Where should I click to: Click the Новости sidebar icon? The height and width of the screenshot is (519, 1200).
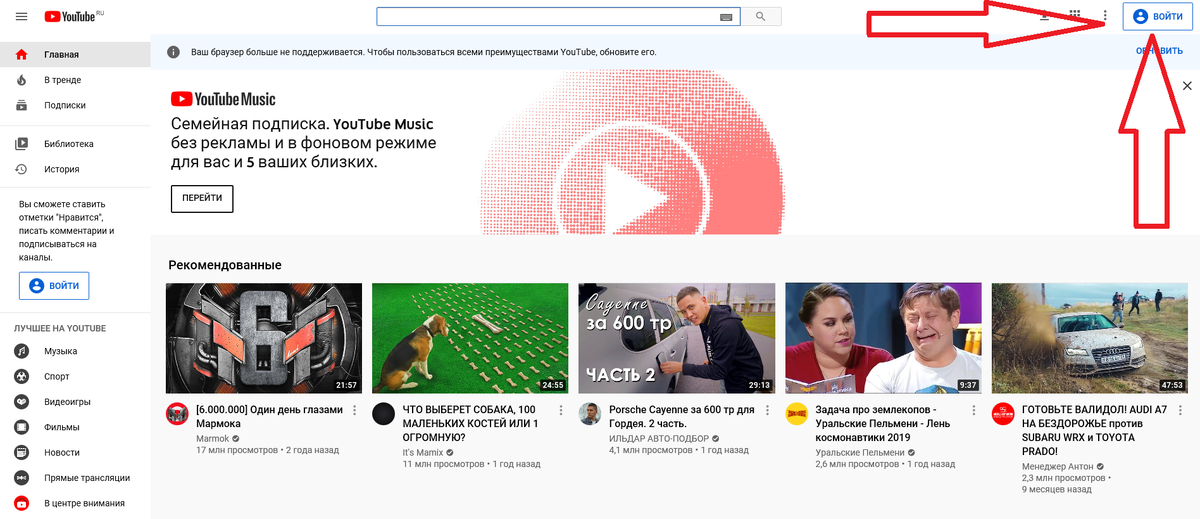coord(21,452)
